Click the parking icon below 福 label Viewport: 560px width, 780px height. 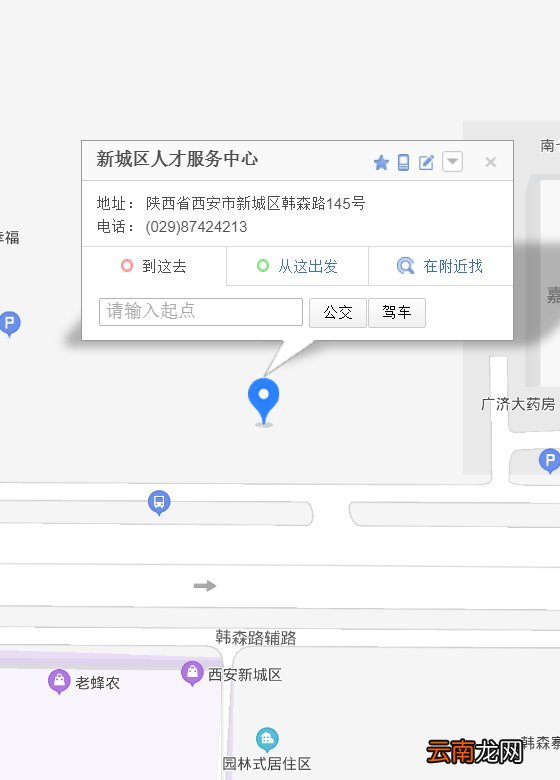[x=9, y=324]
